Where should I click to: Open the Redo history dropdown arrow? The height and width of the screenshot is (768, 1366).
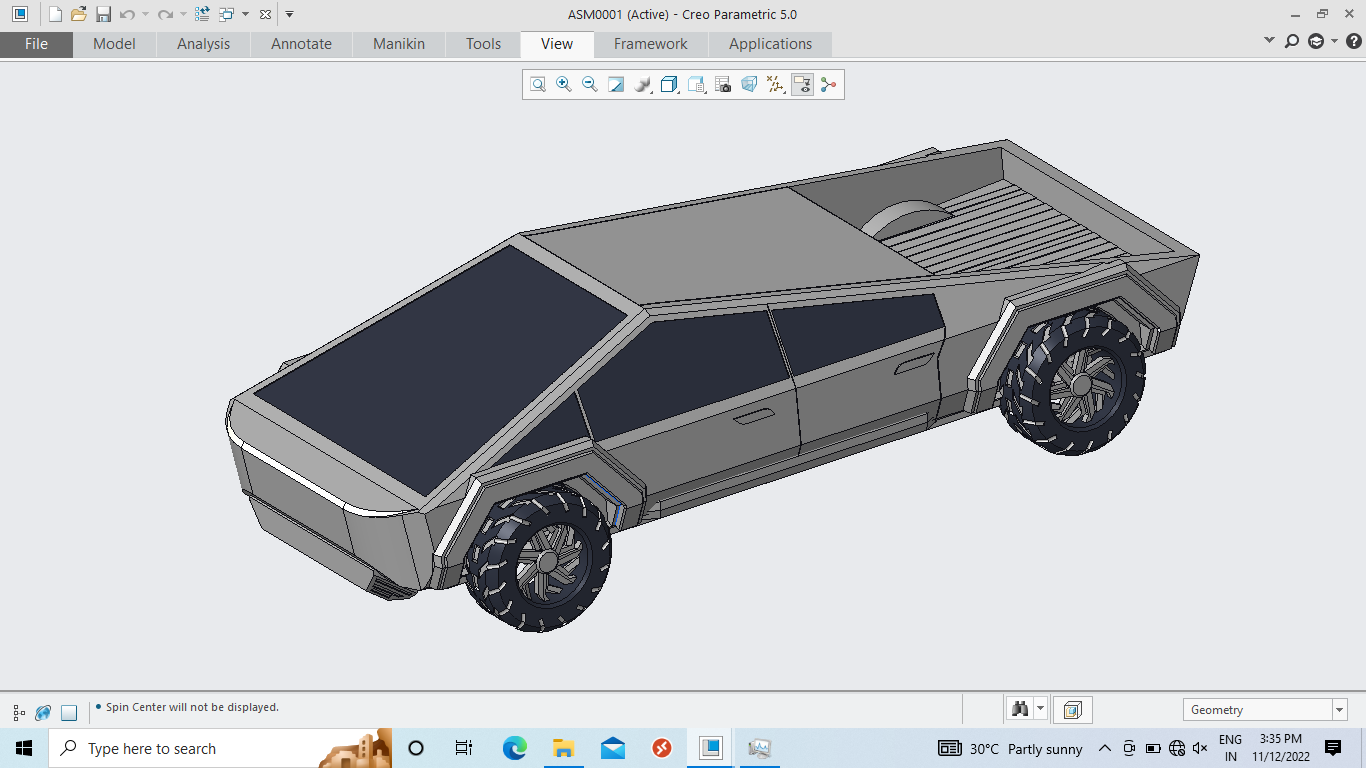183,14
